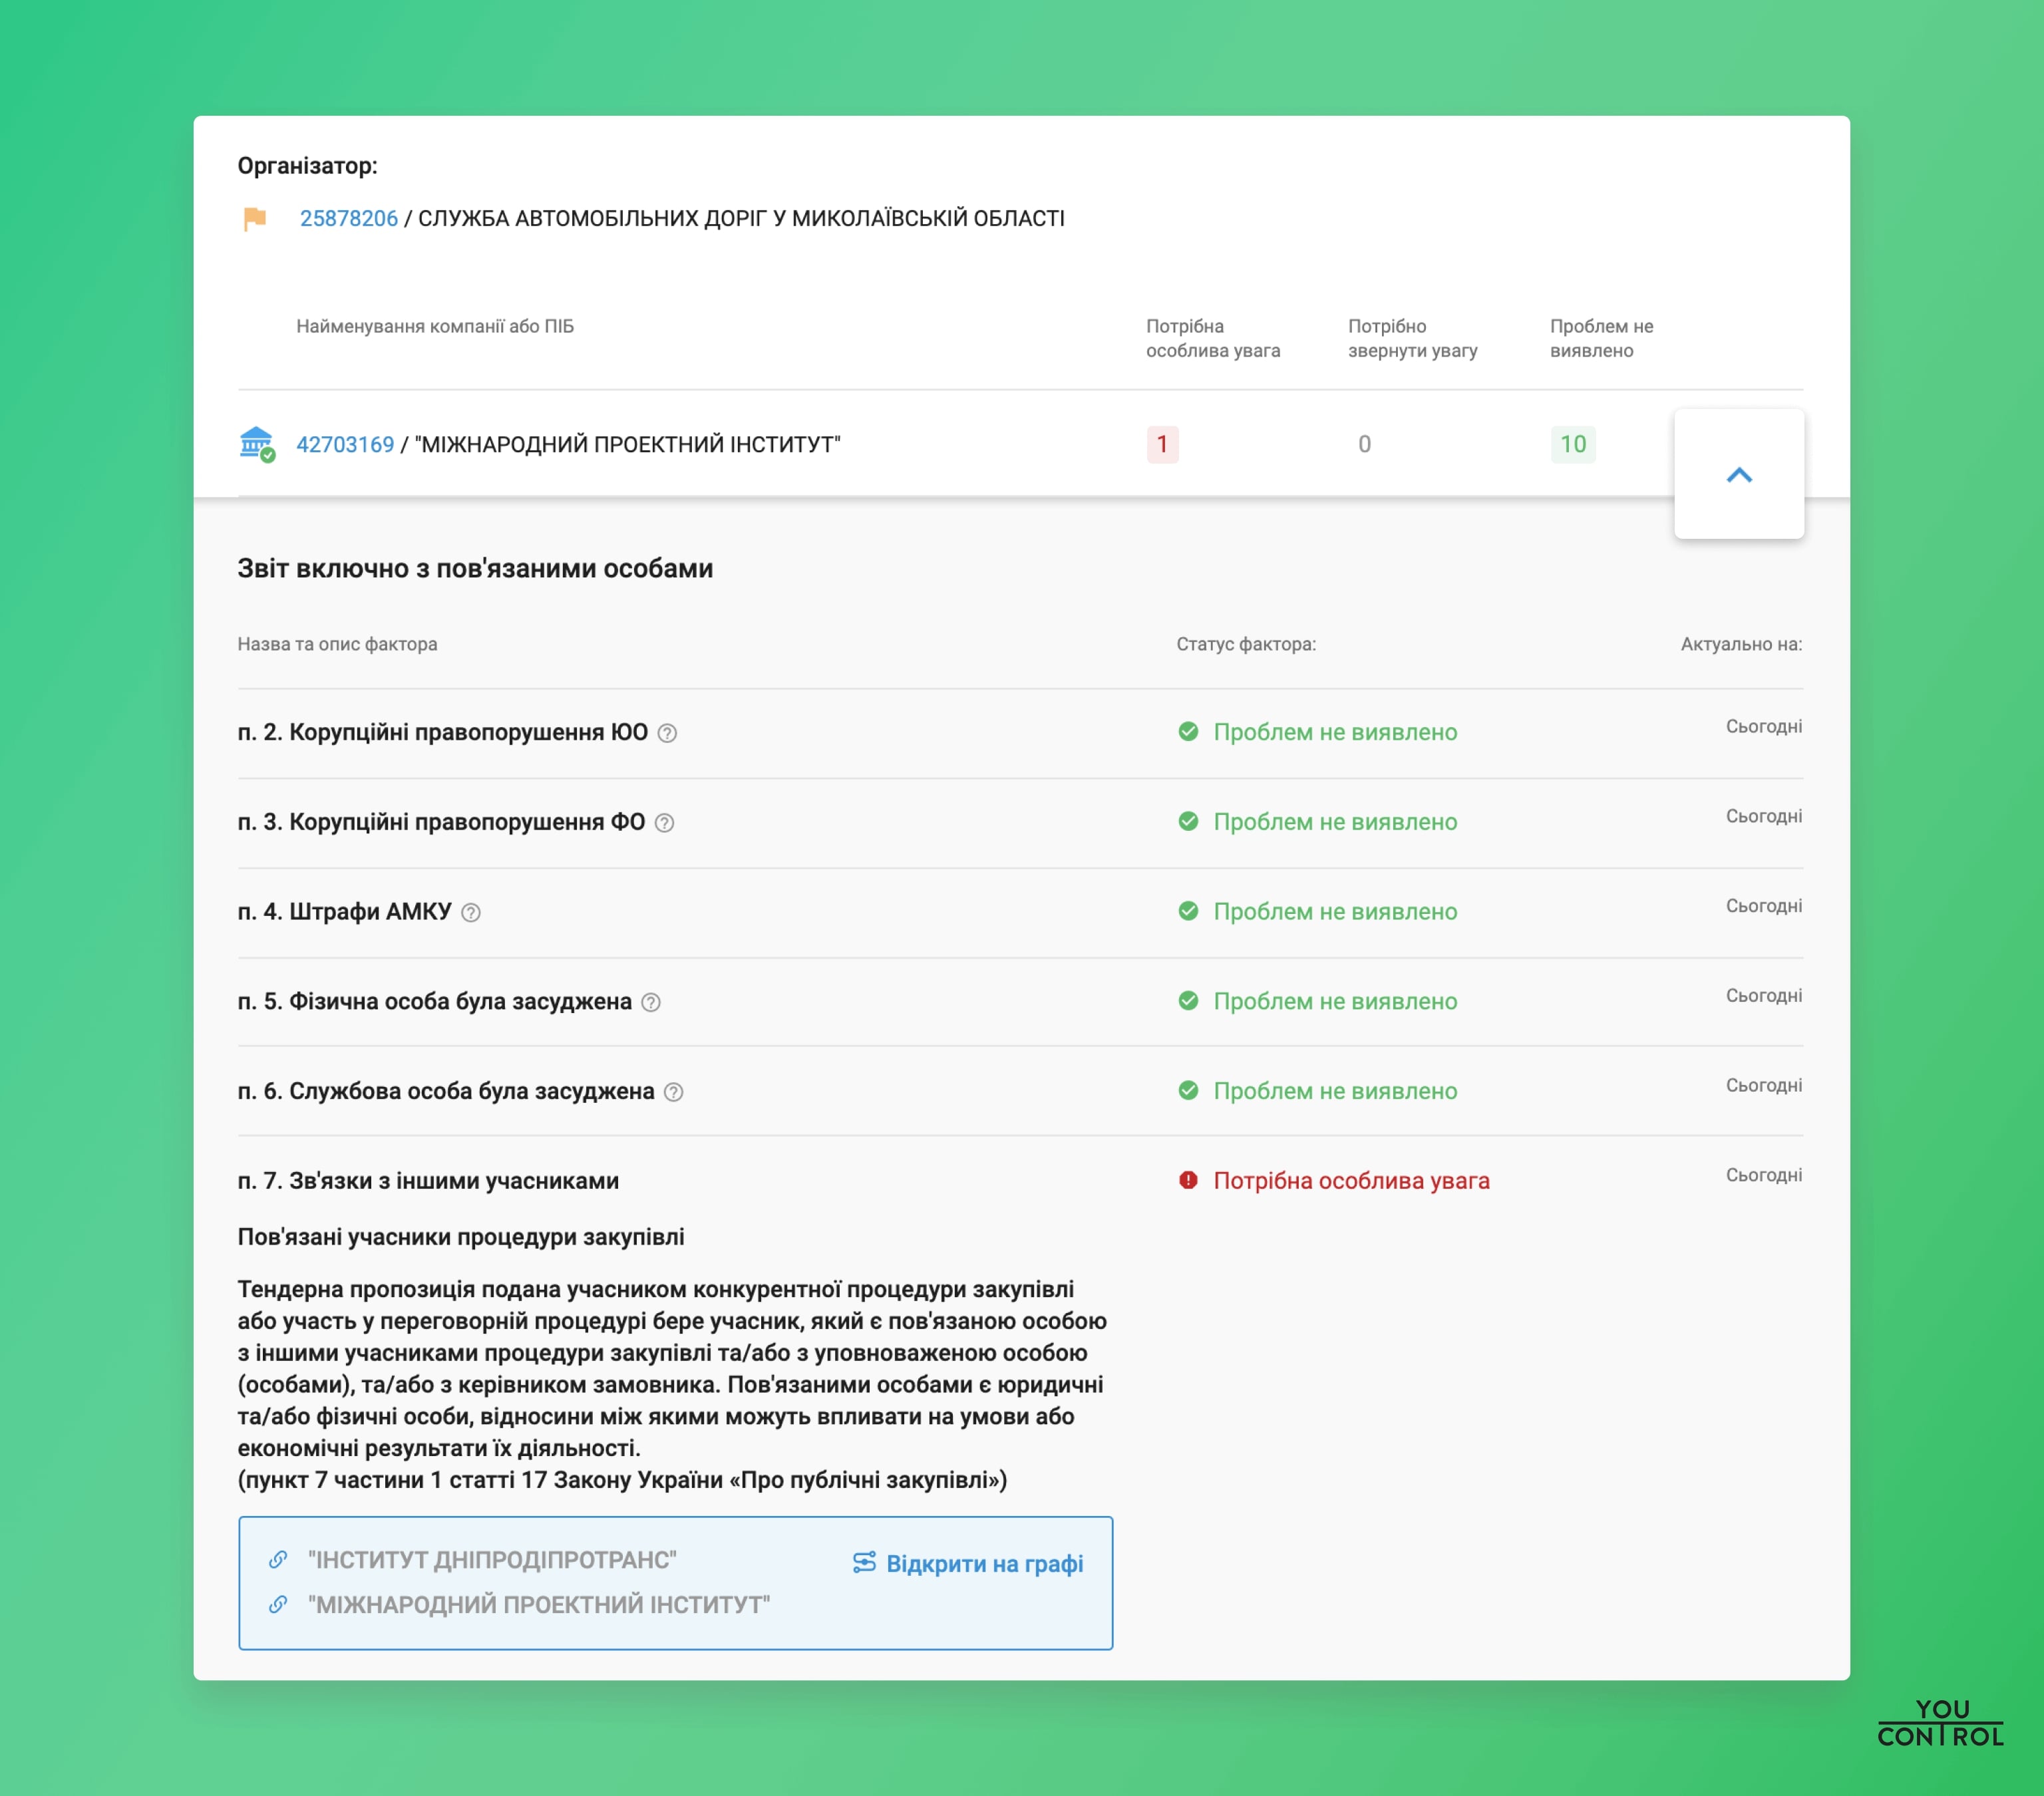Screen dimensions: 2044x1796
Task: Click the red alert icon for п. 7
Action: coord(1188,1180)
